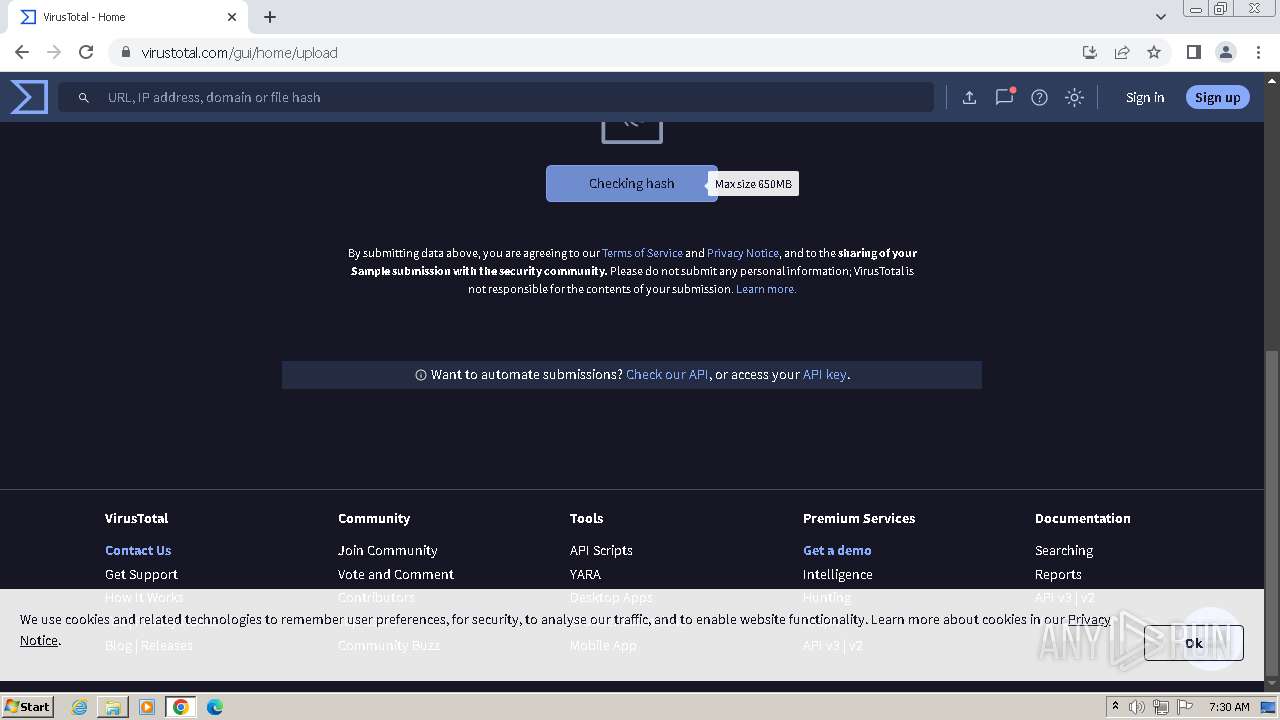1280x720 pixels.
Task: Click the page vertical scrollbar thumb
Action: tap(1271, 513)
